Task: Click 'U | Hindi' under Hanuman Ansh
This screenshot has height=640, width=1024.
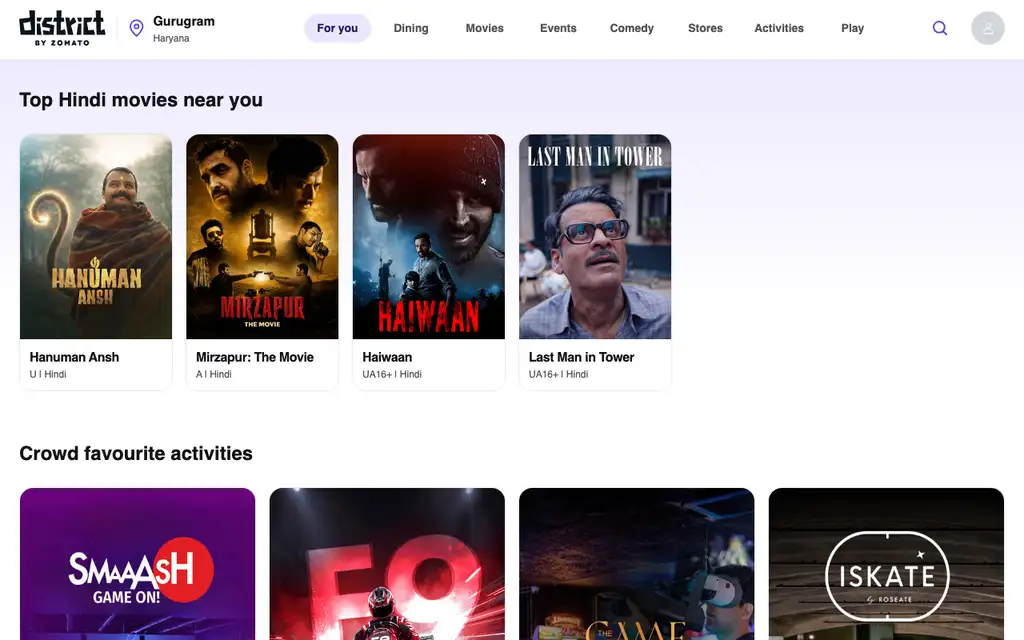Action: [48, 374]
